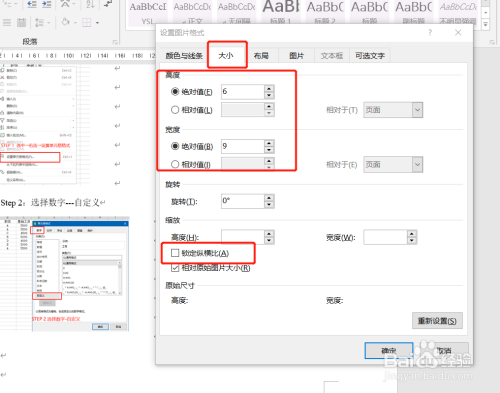
Task: Click the Line Spacing icon
Action: [x=39, y=23]
